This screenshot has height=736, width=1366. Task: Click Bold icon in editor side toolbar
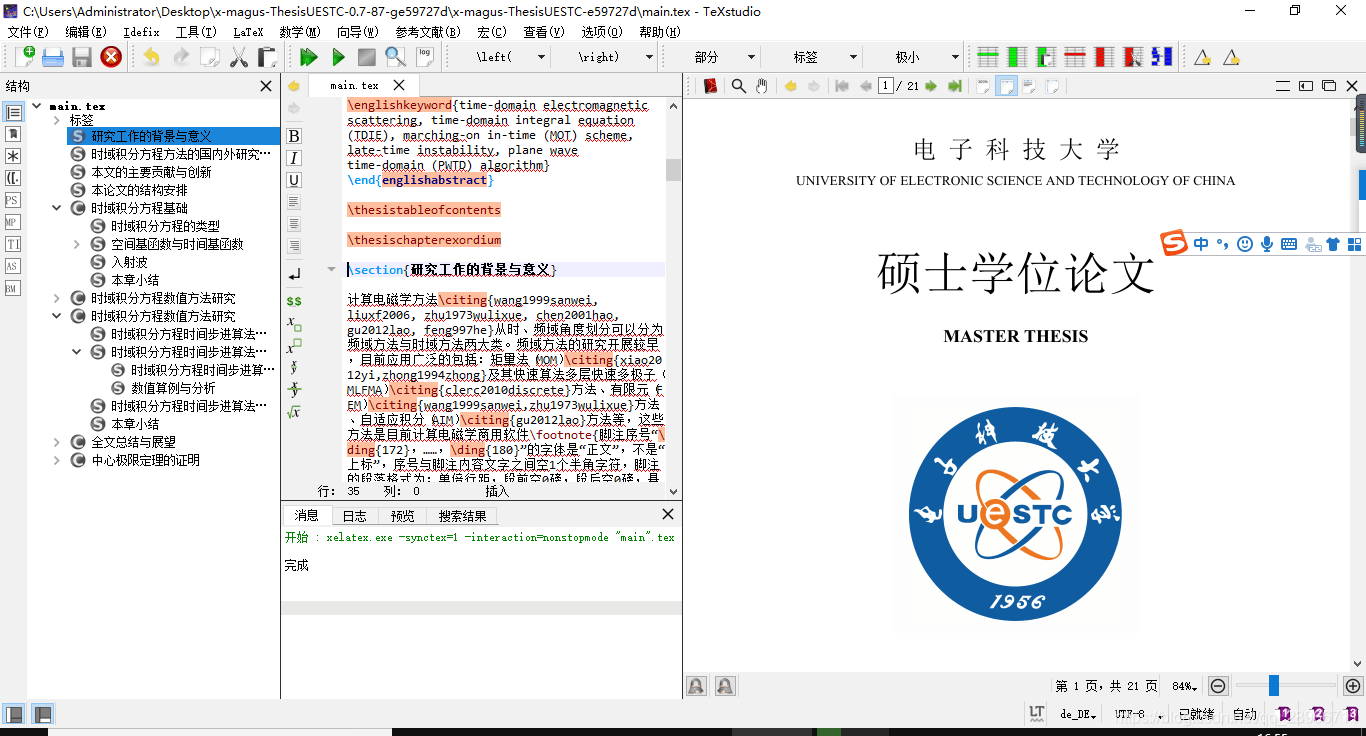294,136
